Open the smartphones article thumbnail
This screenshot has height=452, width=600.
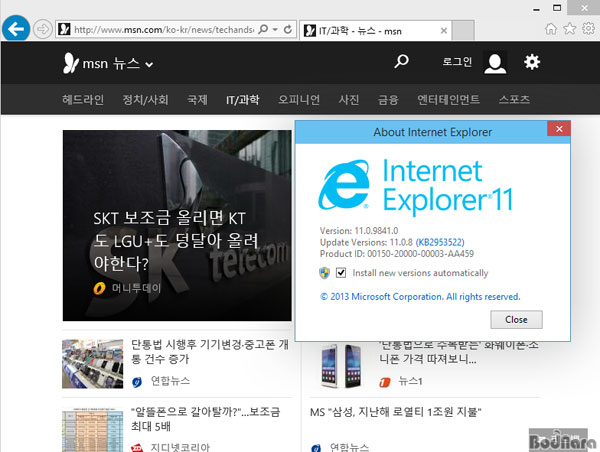click(x=340, y=366)
